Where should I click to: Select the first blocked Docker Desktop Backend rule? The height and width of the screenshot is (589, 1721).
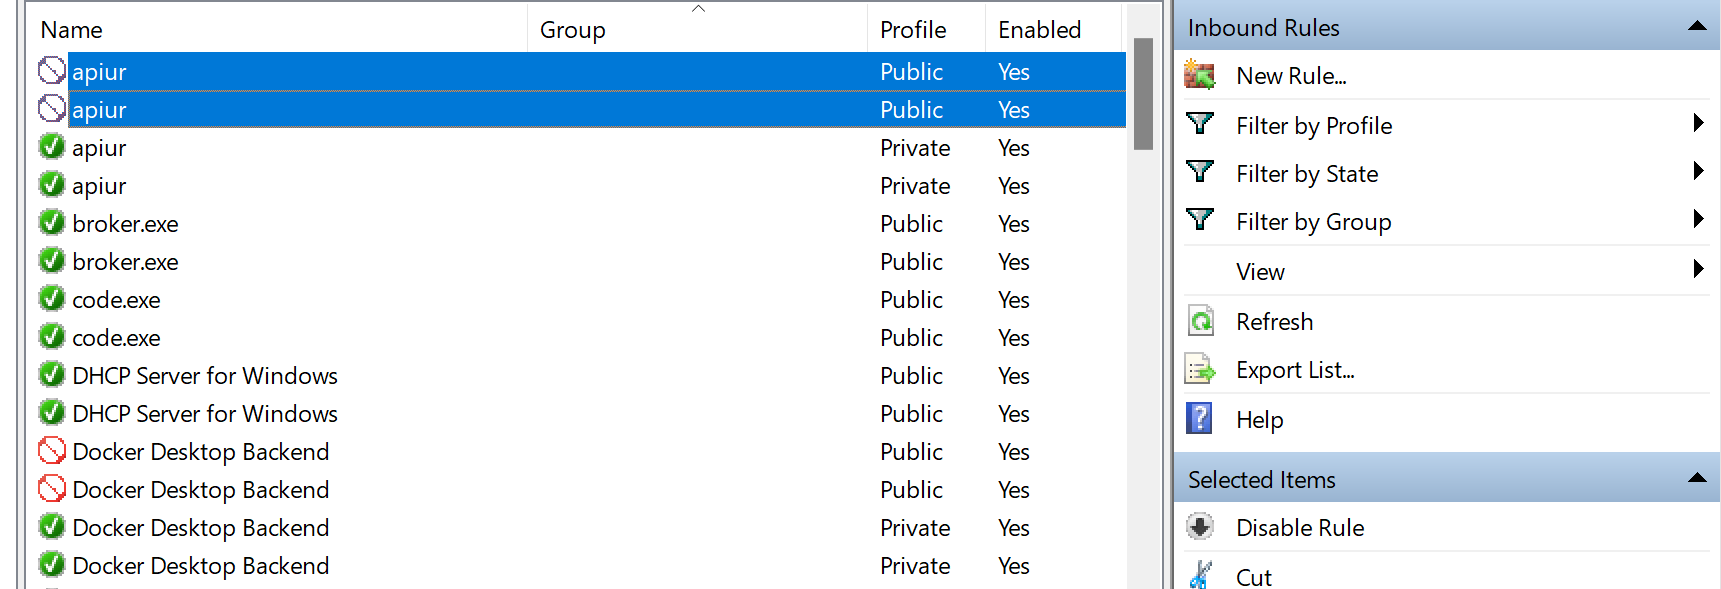[x=200, y=452]
